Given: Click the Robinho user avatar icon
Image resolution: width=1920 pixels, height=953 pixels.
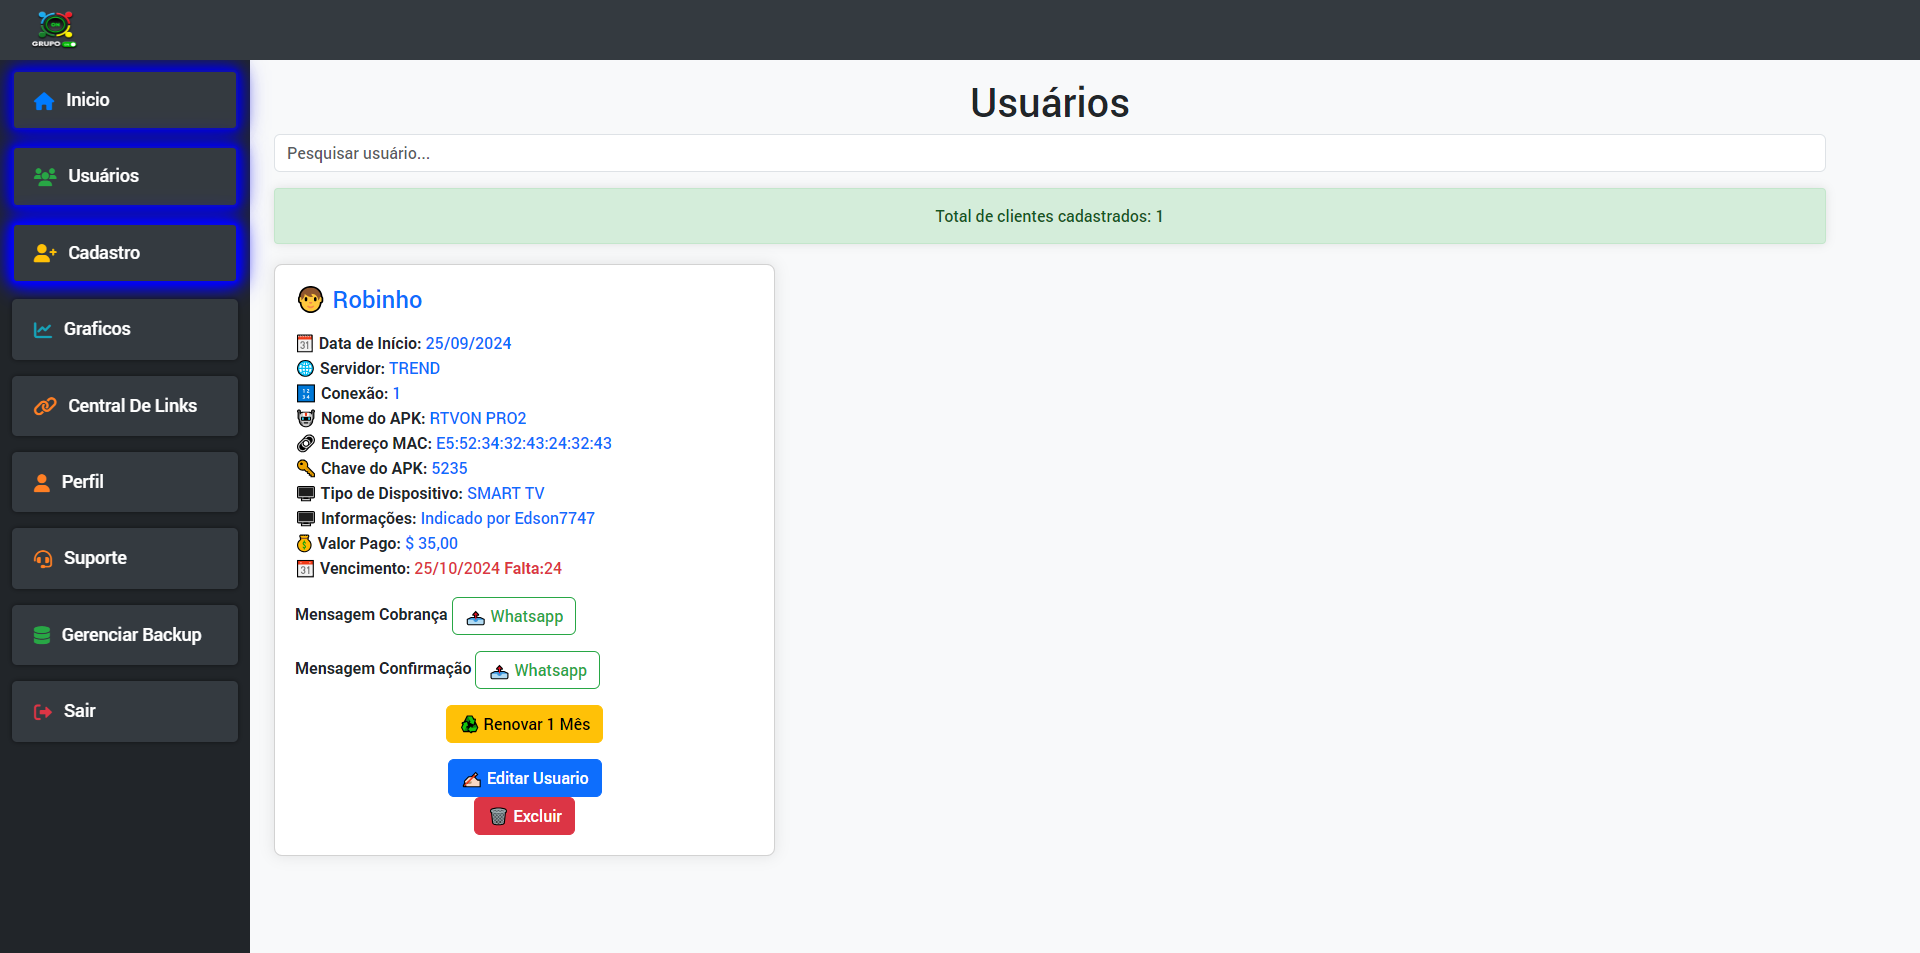Looking at the screenshot, I should [310, 300].
